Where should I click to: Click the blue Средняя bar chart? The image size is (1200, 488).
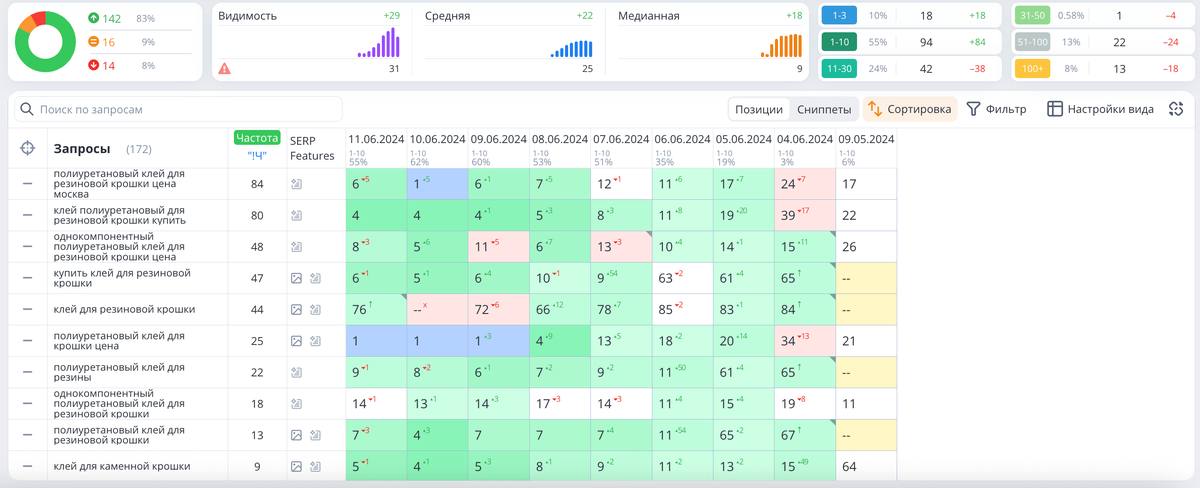pos(571,48)
